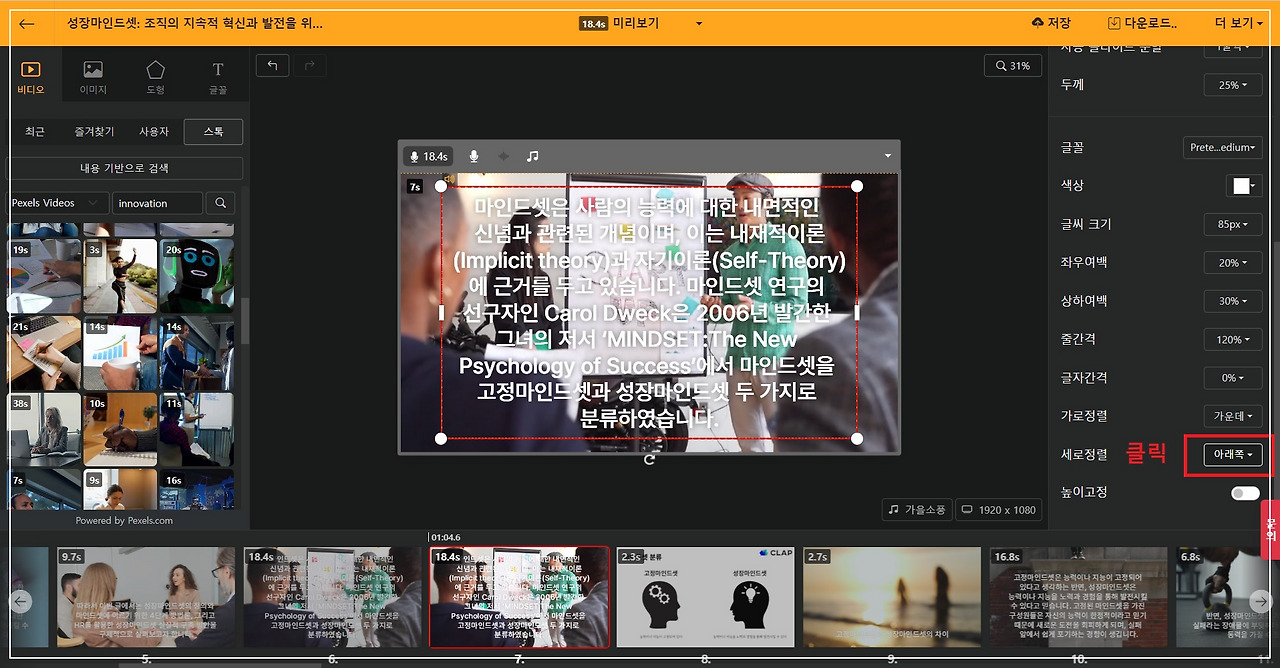The image size is (1280, 668).
Task: Open the 글자간격 0% dropdown
Action: pyautogui.click(x=1232, y=378)
